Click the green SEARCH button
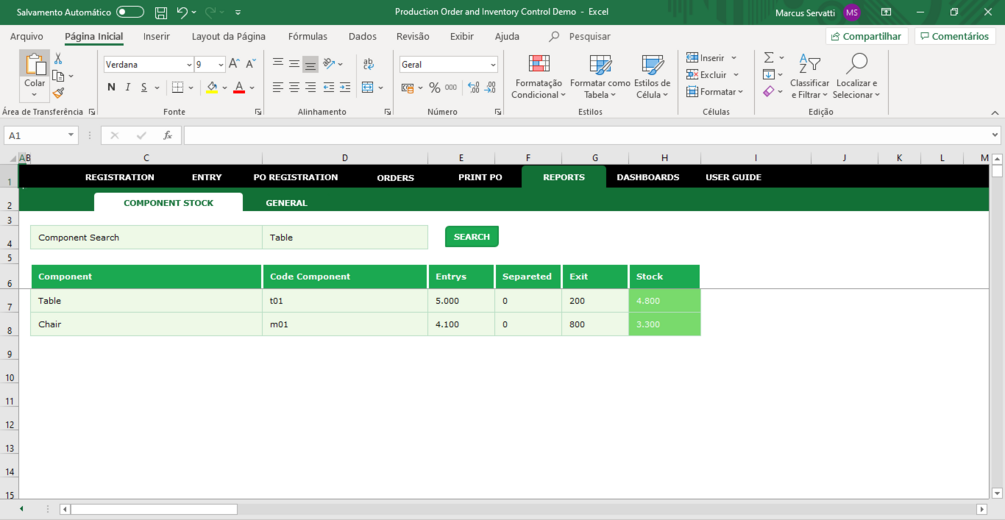Viewport: 1005px width, 520px height. [472, 237]
